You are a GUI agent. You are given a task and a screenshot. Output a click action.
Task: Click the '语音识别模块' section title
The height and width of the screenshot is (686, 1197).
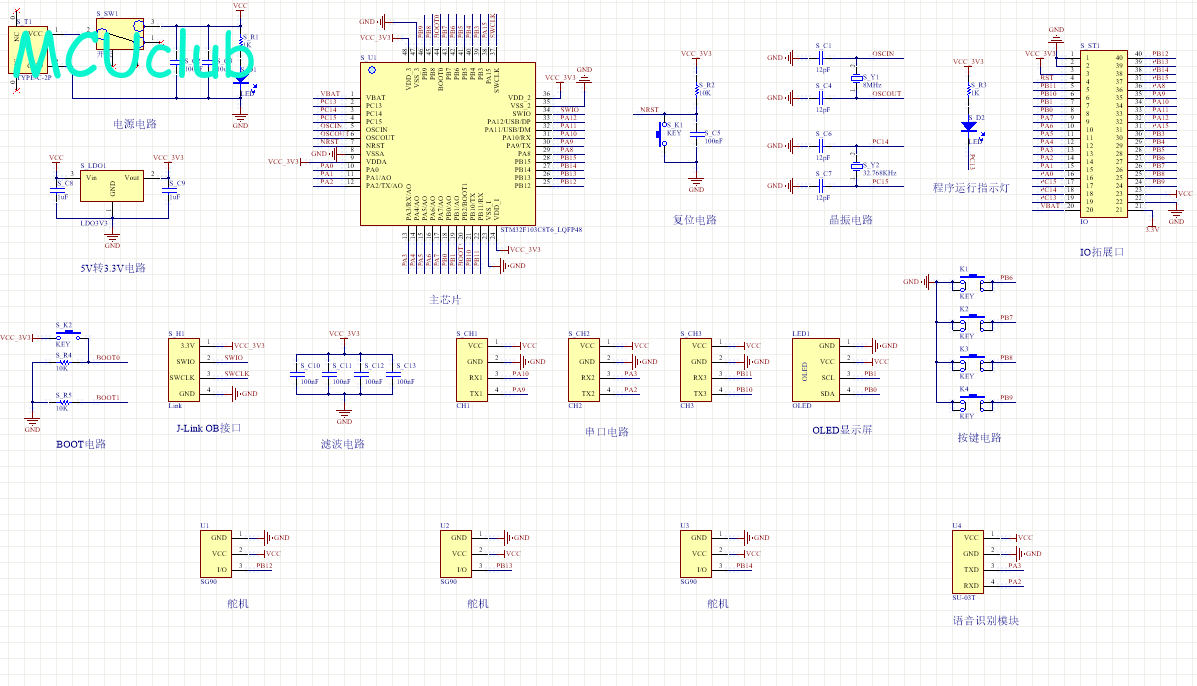pyautogui.click(x=986, y=621)
